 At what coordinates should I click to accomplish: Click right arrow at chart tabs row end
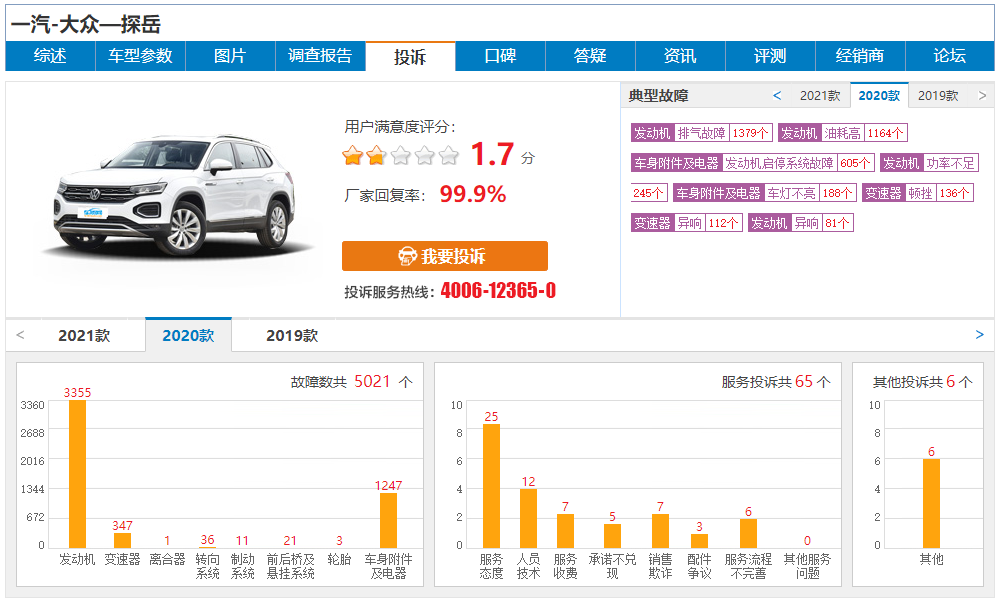pyautogui.click(x=979, y=335)
